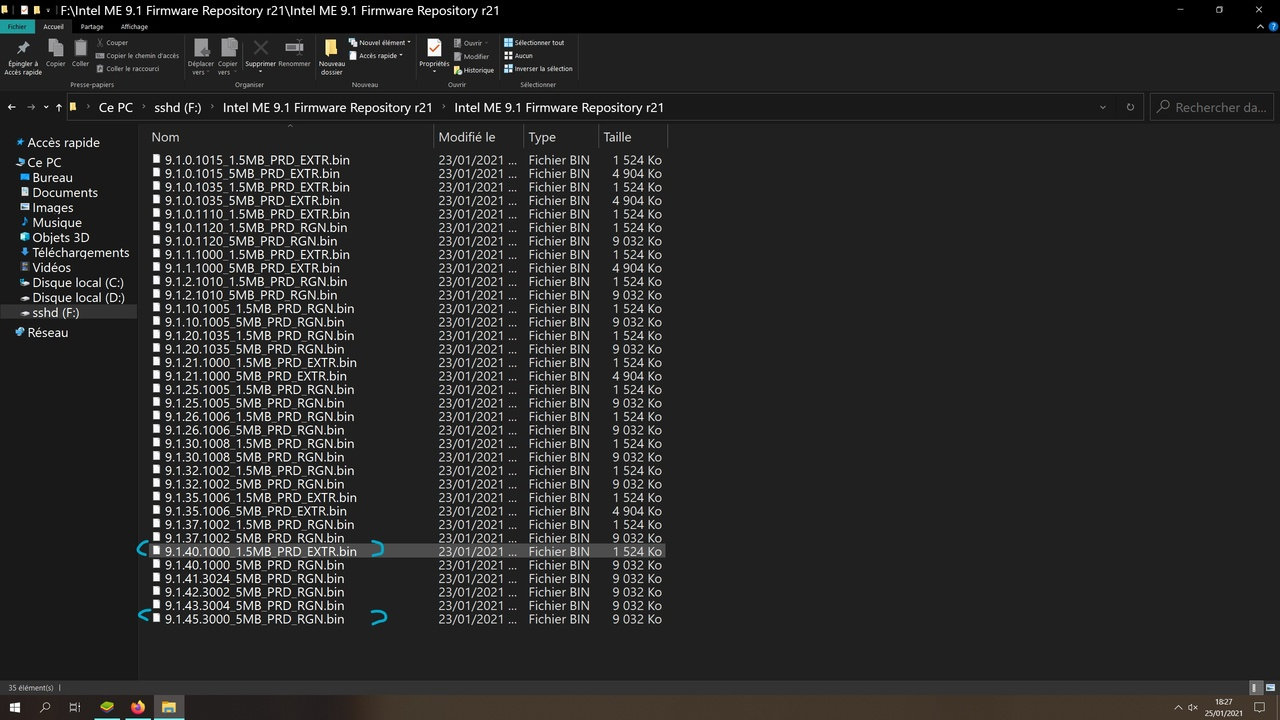Sort by the Nom column header
The image size is (1280, 720).
[290, 137]
